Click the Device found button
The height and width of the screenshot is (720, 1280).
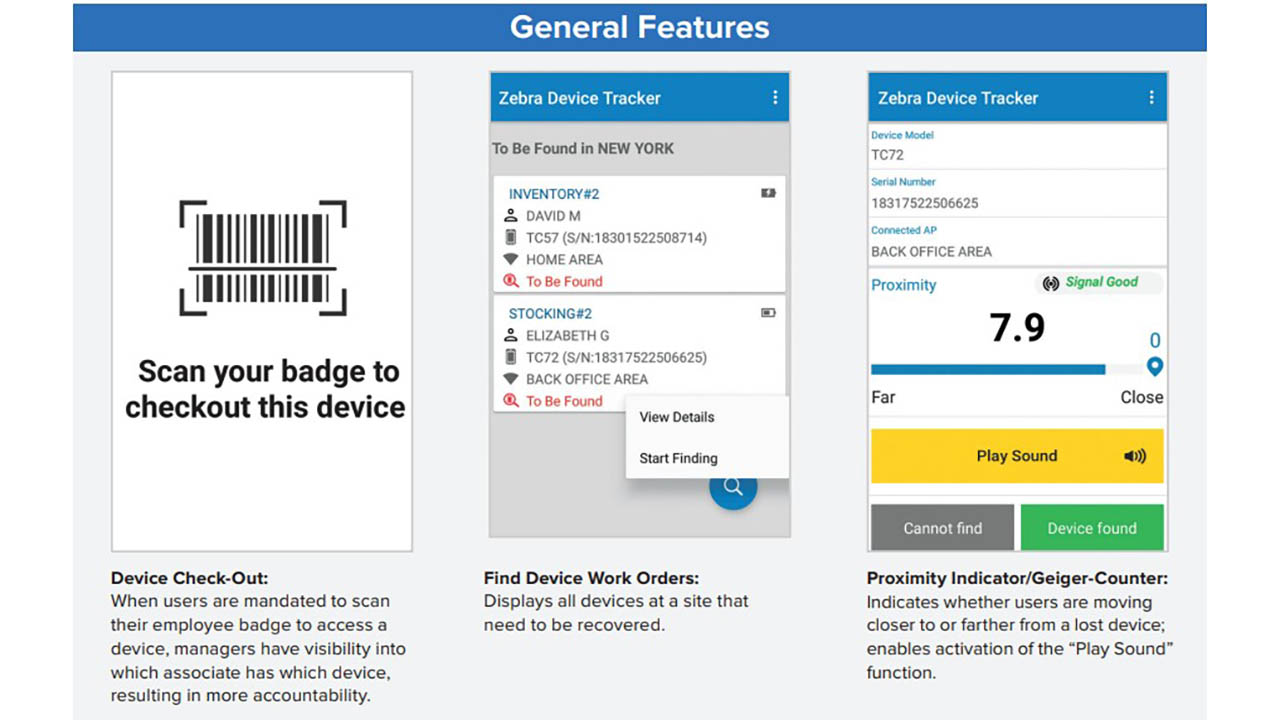(x=1092, y=528)
